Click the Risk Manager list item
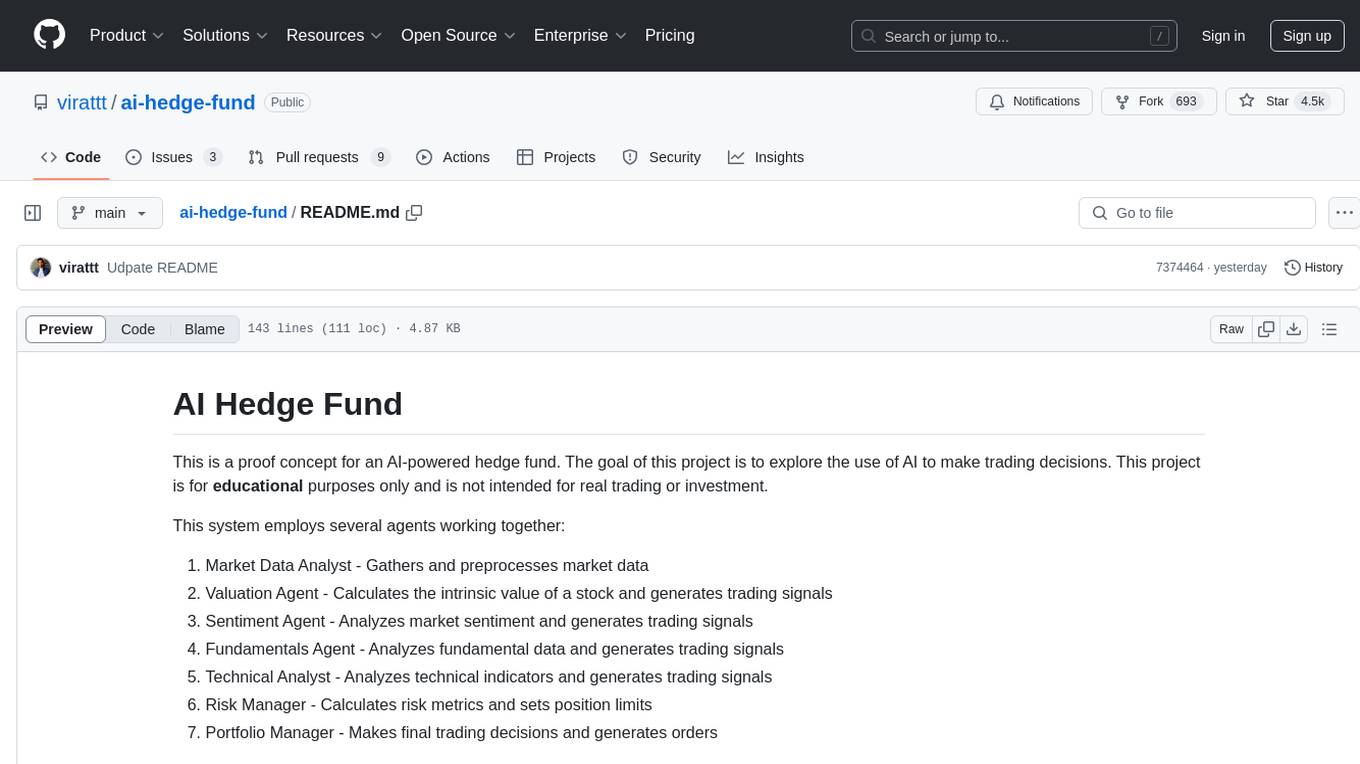 (428, 705)
